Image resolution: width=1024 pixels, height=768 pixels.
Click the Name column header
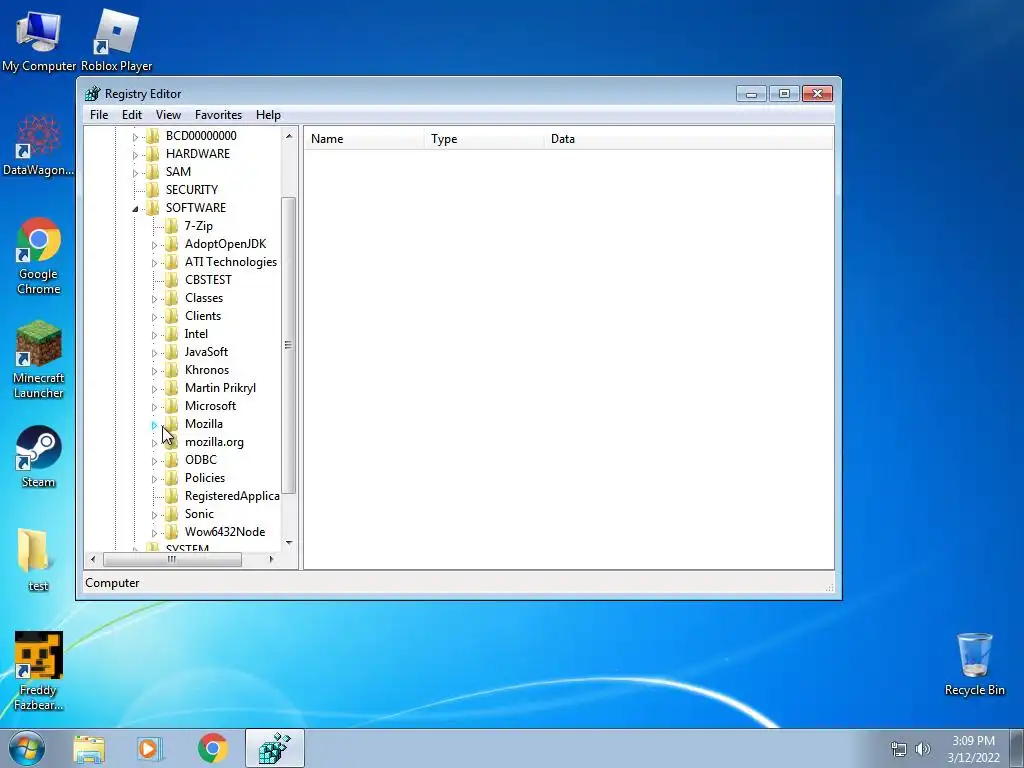point(364,139)
